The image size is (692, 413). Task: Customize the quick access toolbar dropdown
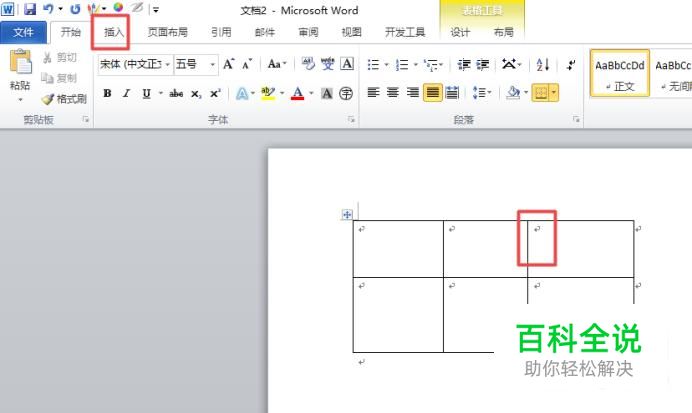coord(156,9)
